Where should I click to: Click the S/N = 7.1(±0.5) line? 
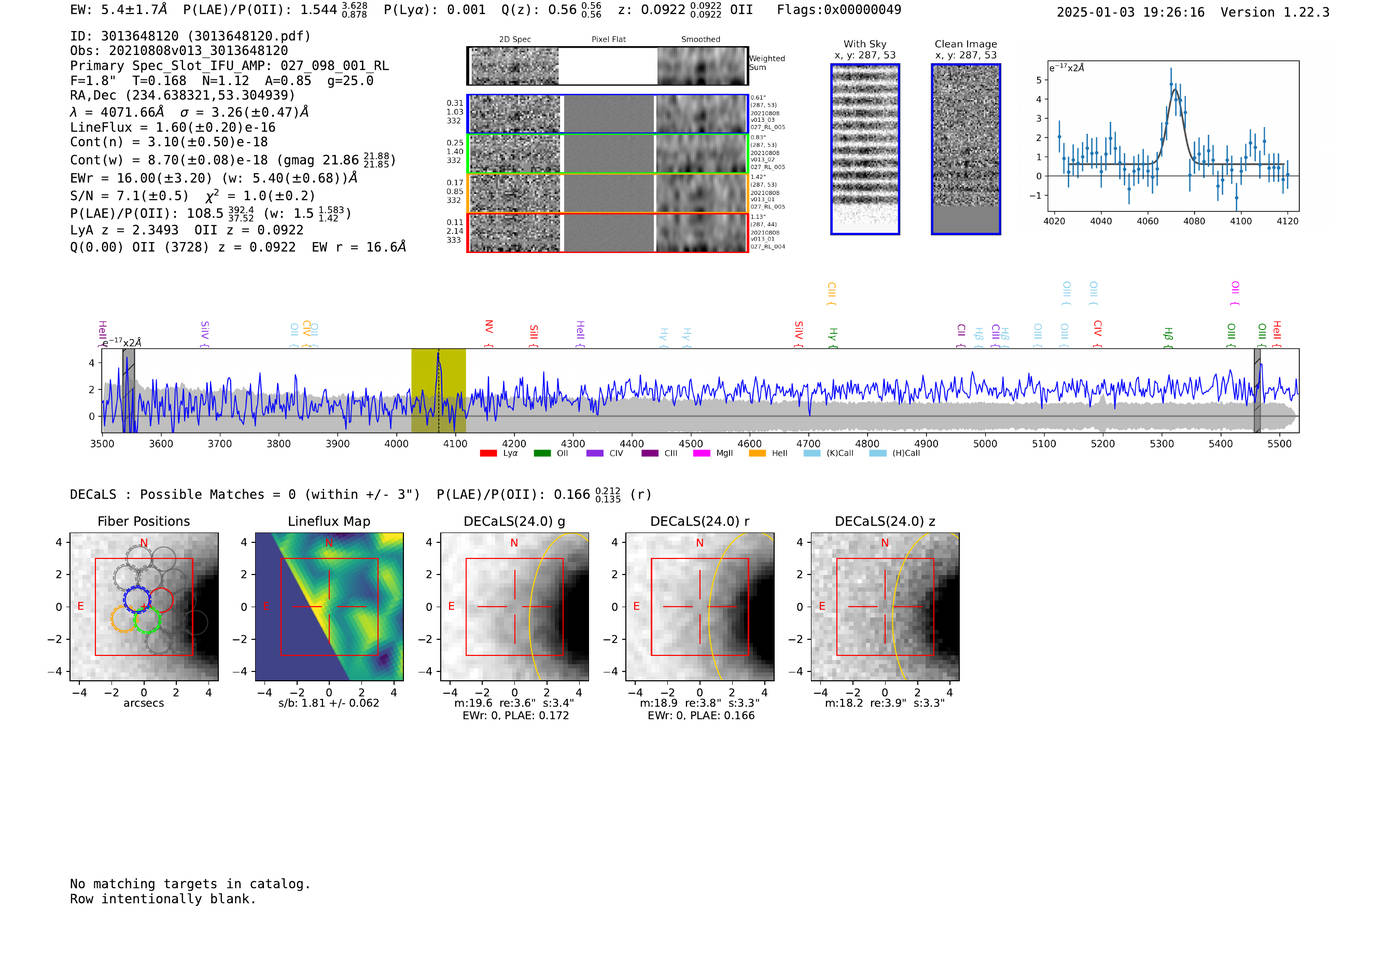[193, 196]
